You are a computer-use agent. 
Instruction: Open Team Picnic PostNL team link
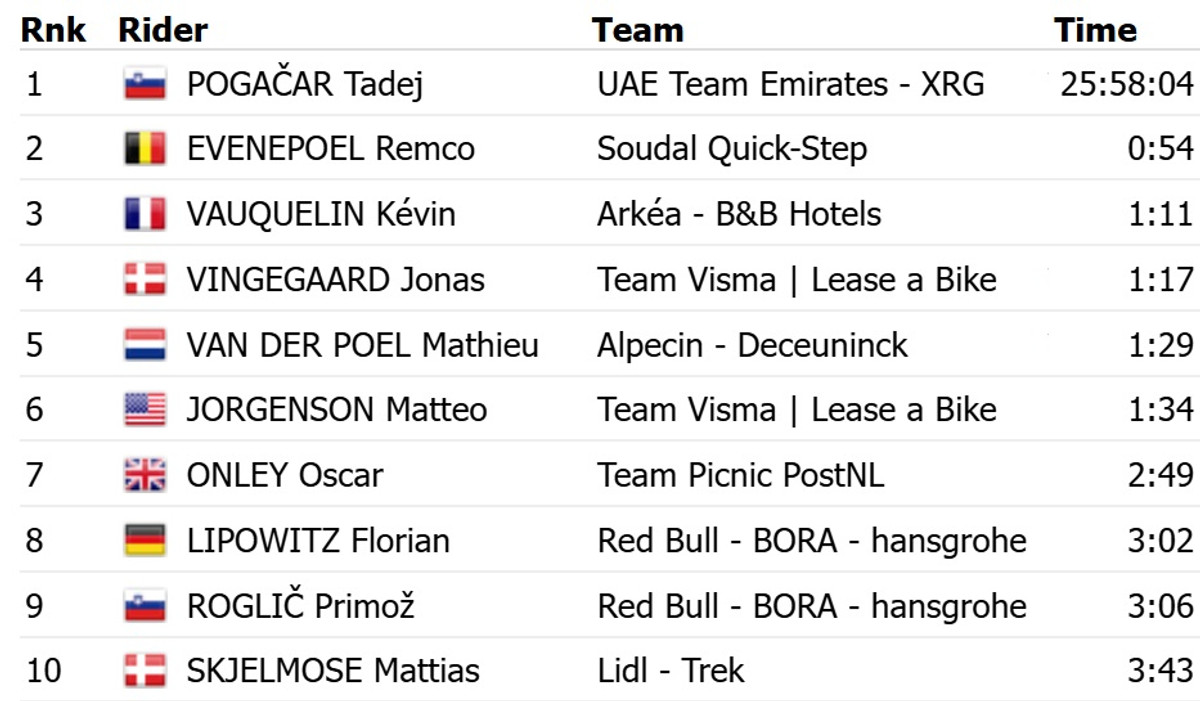[x=741, y=475]
